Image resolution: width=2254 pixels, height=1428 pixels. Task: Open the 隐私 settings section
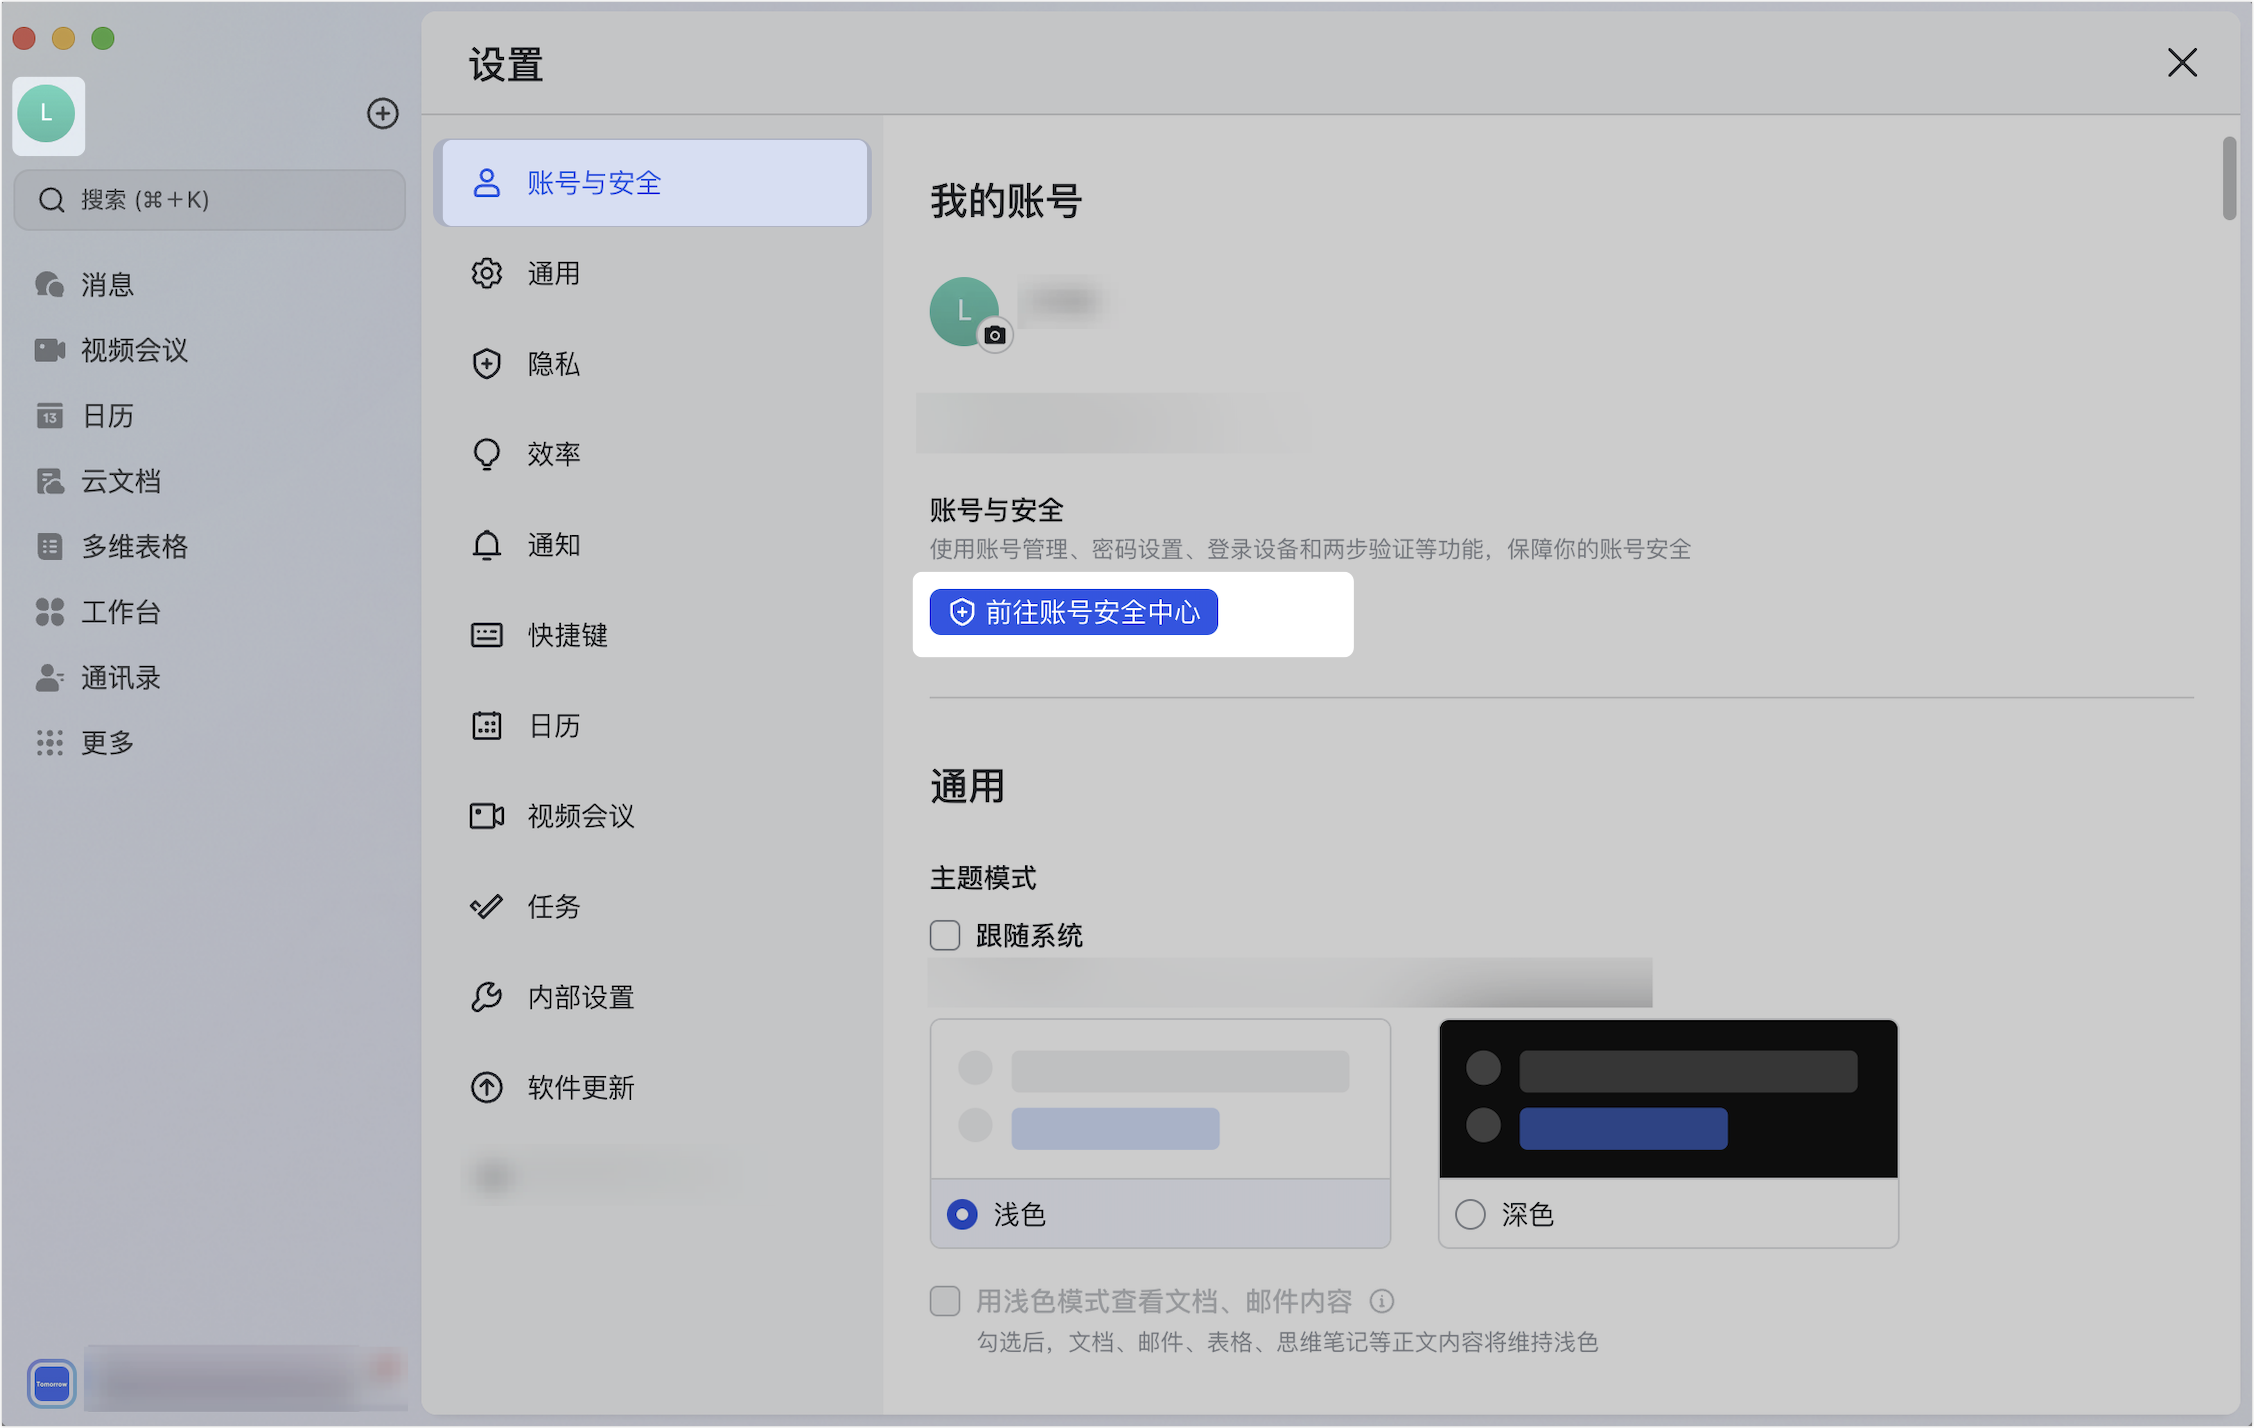(x=553, y=364)
